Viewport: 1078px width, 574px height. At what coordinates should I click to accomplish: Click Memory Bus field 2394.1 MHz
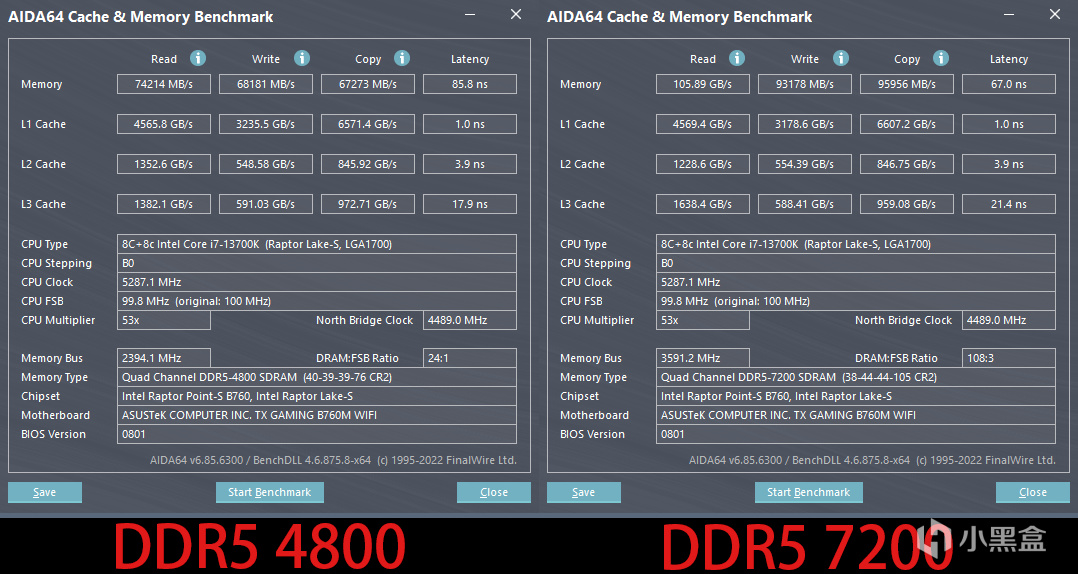164,358
